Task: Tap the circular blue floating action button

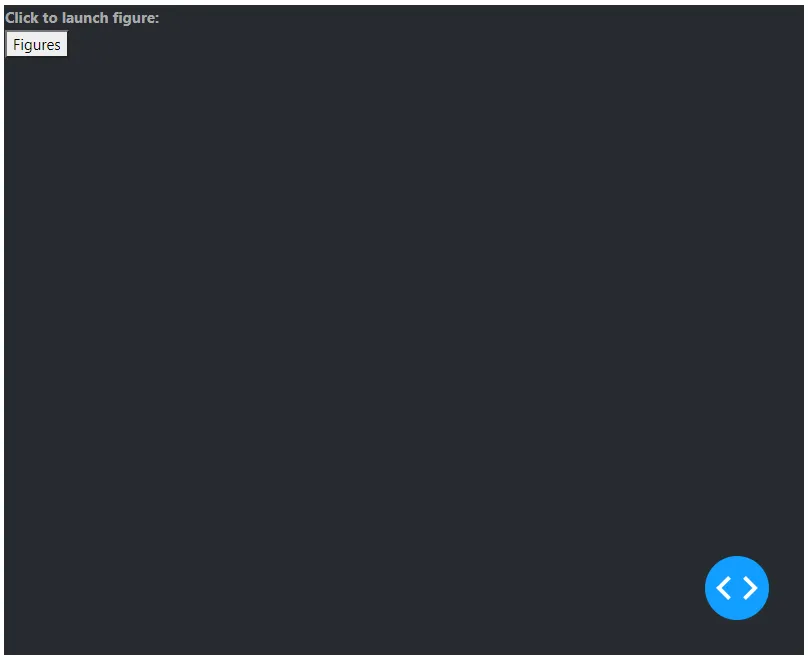Action: tap(736, 587)
